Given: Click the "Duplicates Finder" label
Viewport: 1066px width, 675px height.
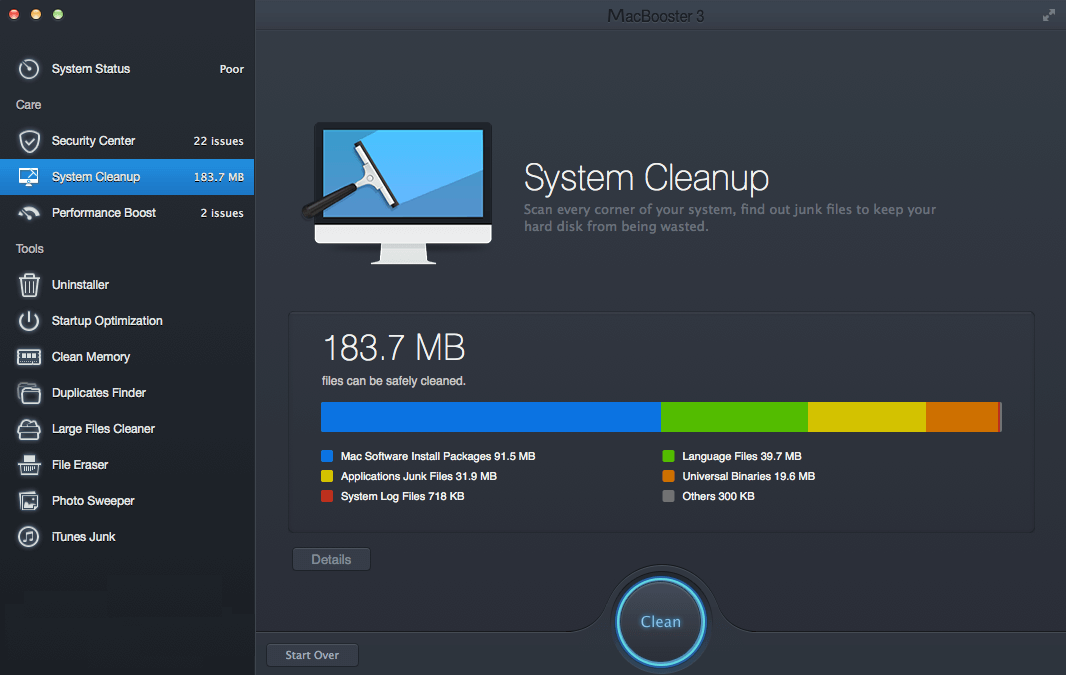Looking at the screenshot, I should [x=99, y=393].
